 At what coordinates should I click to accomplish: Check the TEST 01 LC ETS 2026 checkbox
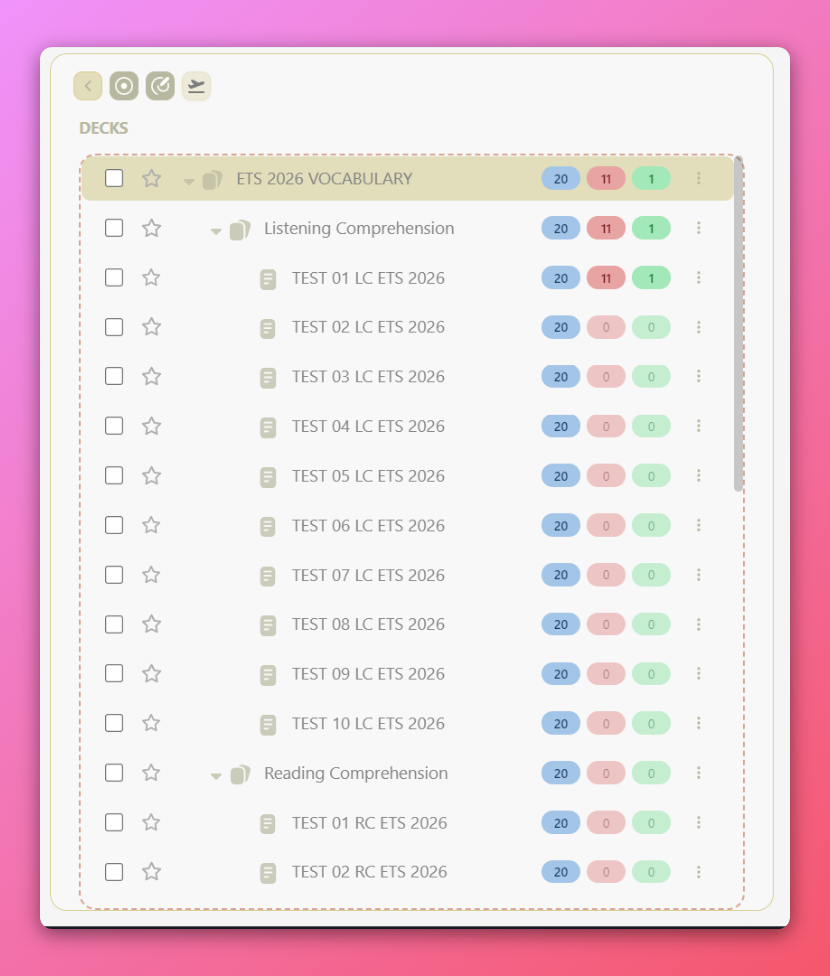(114, 277)
